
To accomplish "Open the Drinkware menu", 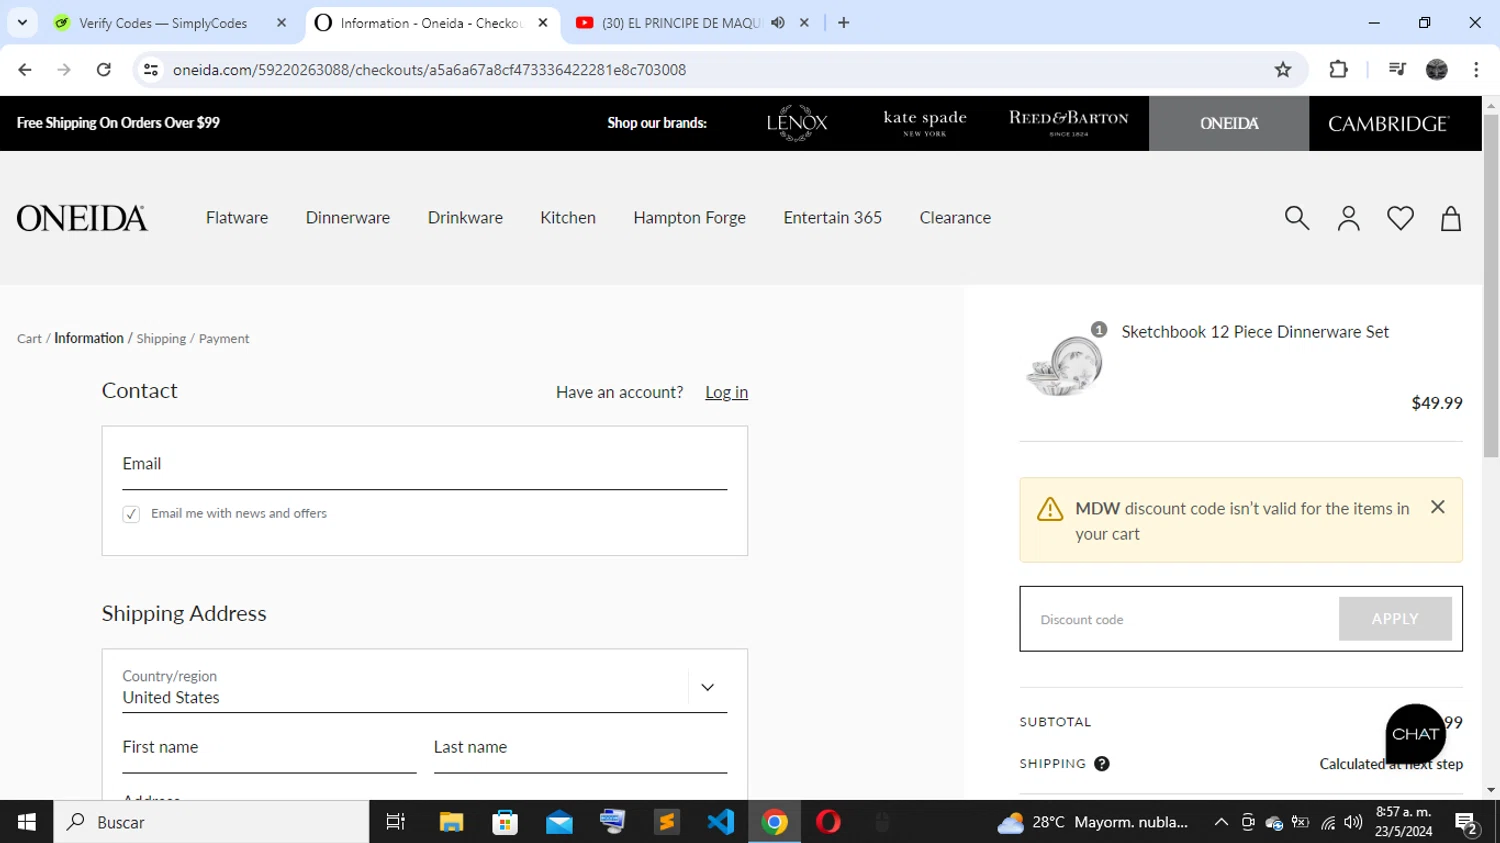I will pos(465,217).
